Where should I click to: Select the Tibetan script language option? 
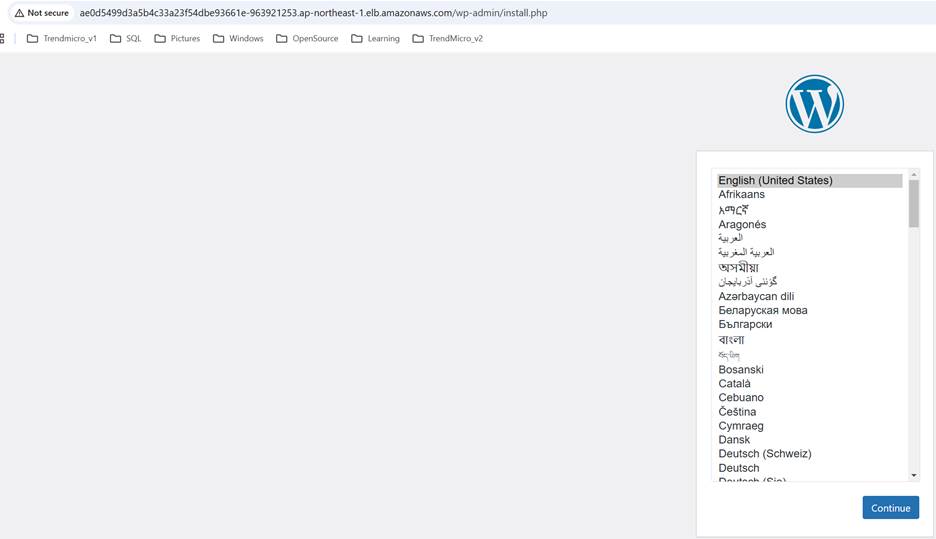pos(809,355)
